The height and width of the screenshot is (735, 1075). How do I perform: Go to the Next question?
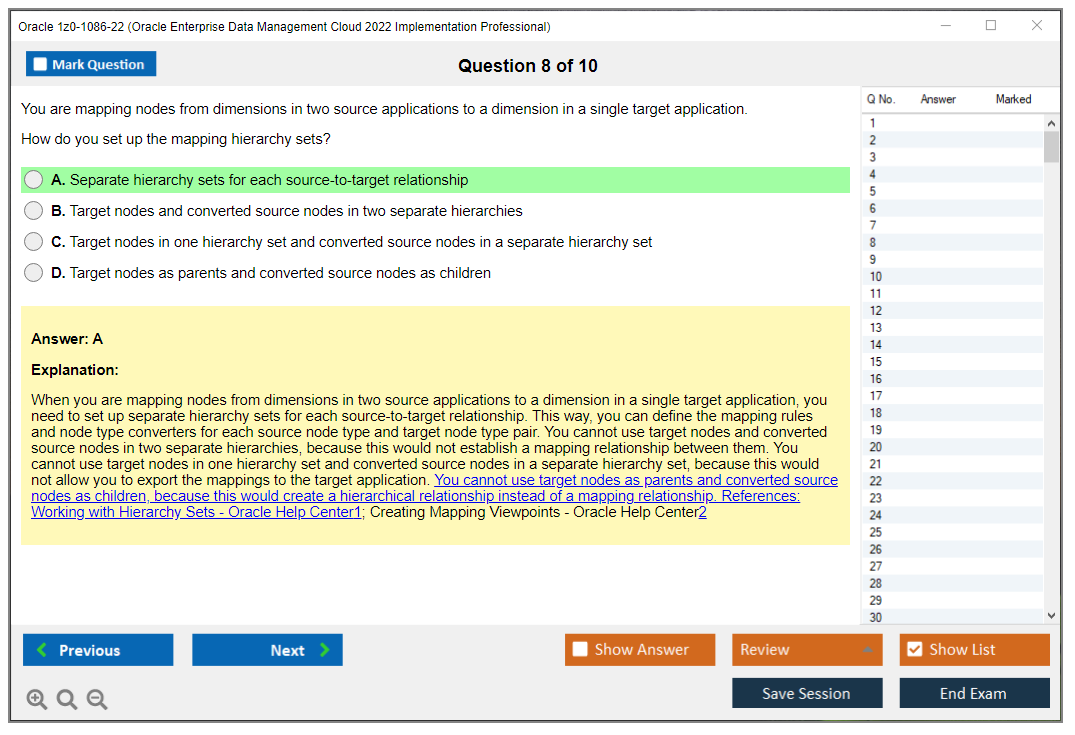click(x=267, y=650)
